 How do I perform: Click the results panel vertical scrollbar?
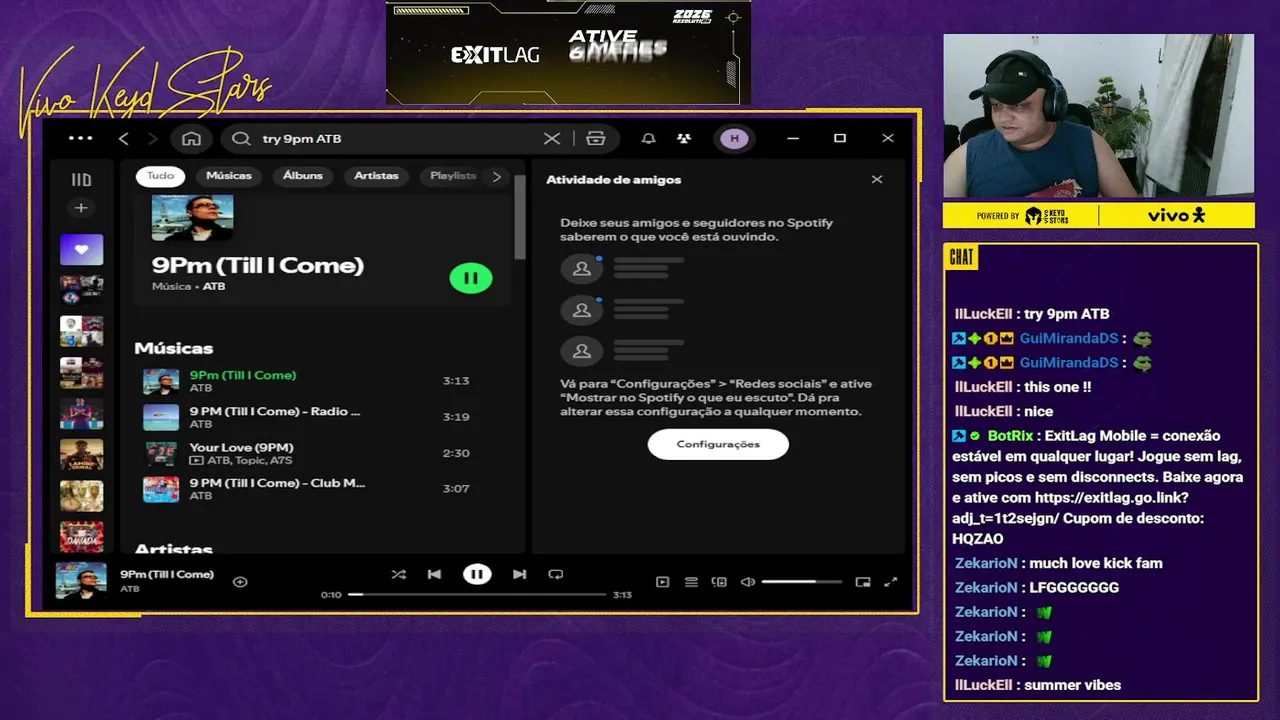click(x=519, y=218)
